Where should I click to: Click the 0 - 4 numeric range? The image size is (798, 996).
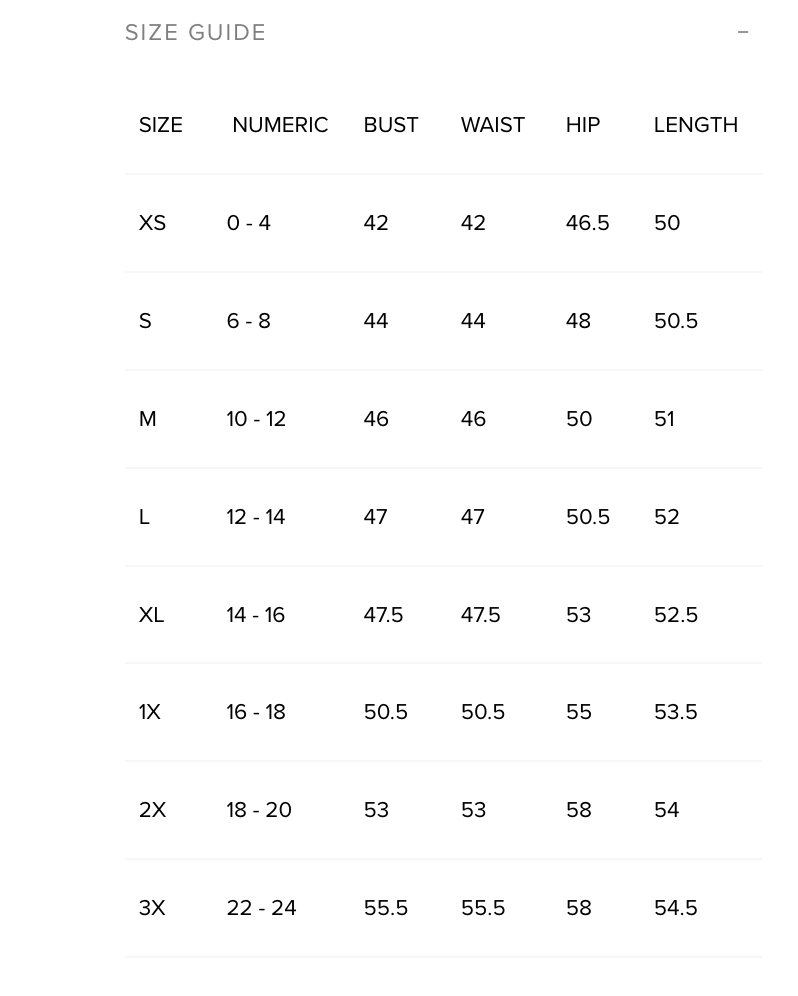249,223
